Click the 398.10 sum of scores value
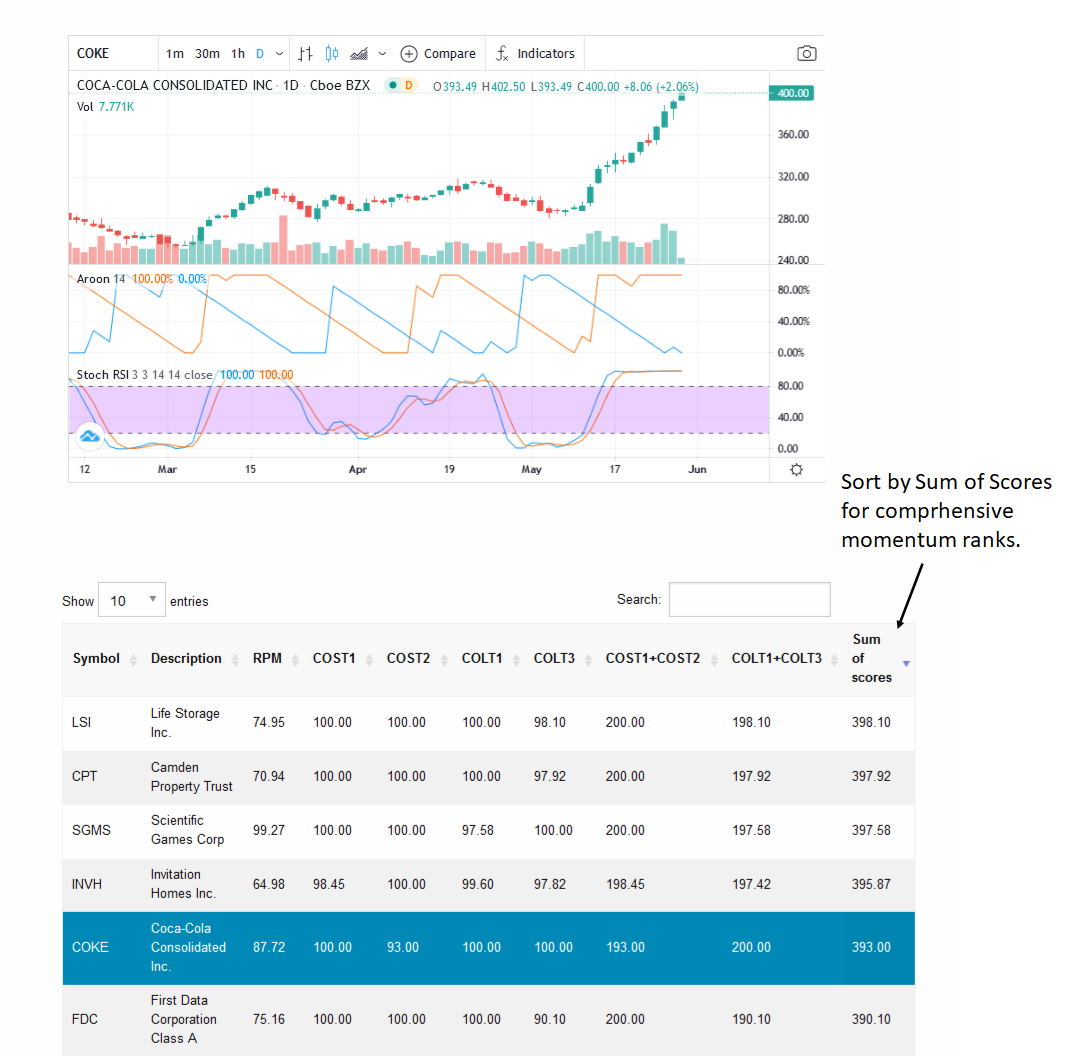This screenshot has width=1068, height=1056. click(871, 722)
